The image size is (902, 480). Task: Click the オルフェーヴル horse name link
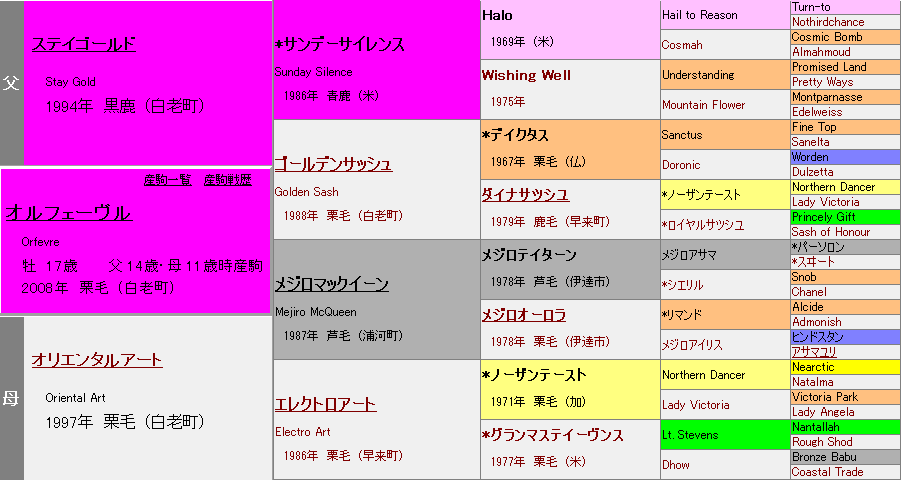tap(68, 213)
